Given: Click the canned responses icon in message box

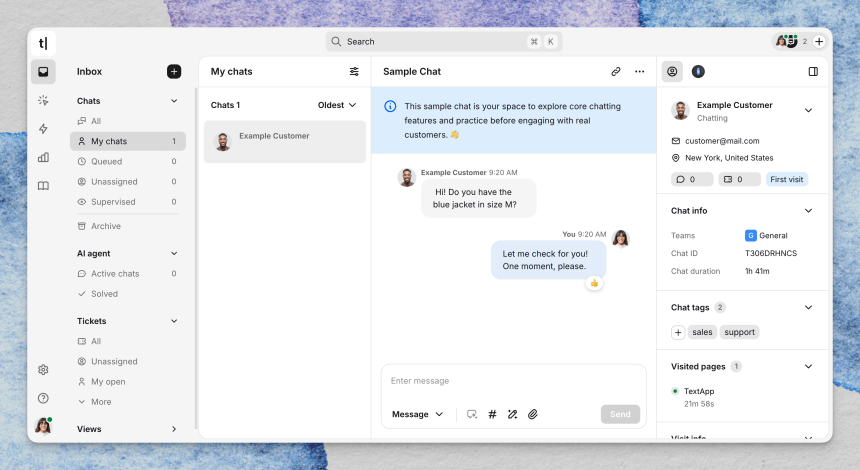Looking at the screenshot, I should [x=472, y=414].
